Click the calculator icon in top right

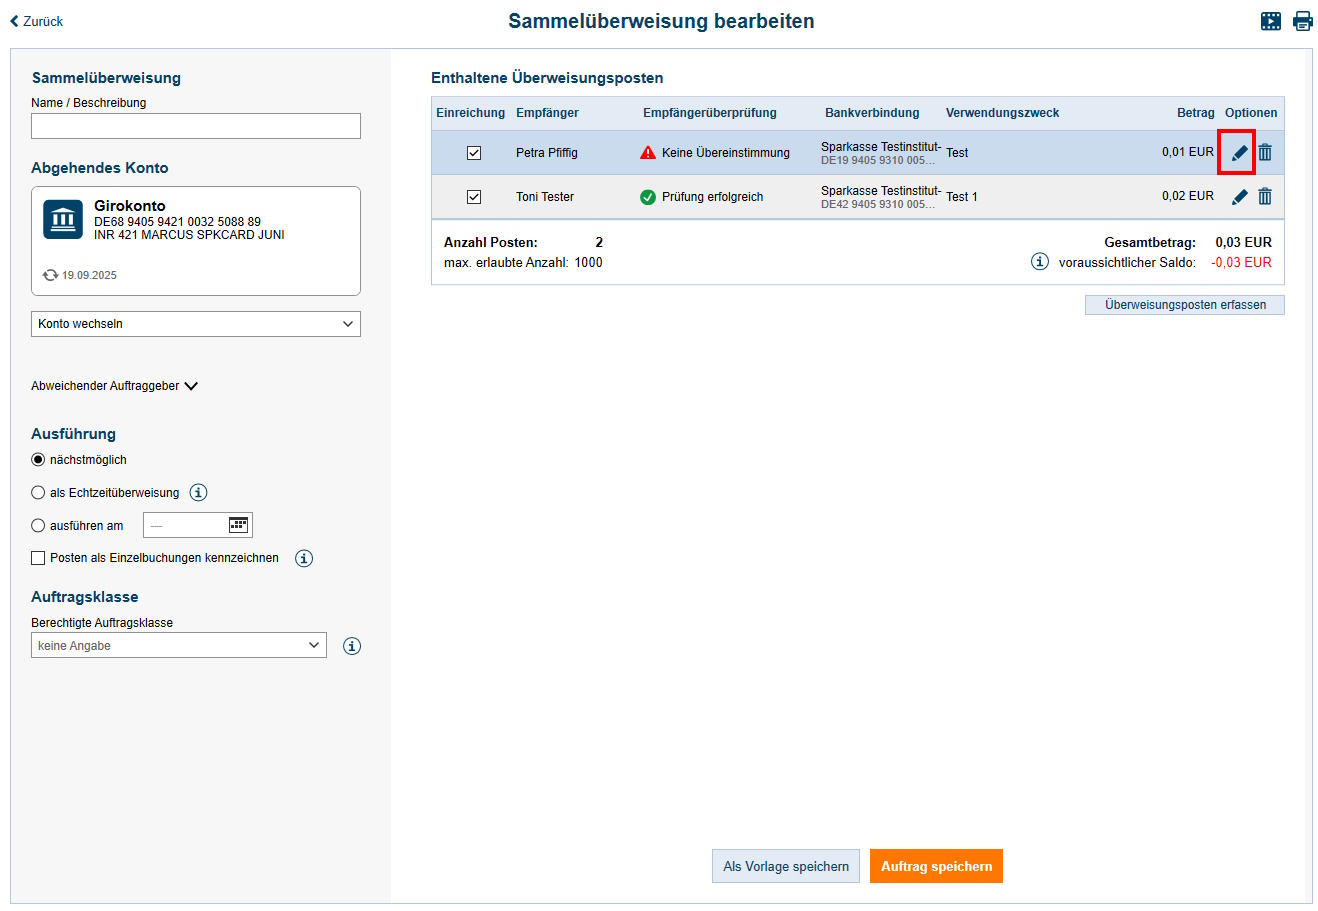point(1271,20)
